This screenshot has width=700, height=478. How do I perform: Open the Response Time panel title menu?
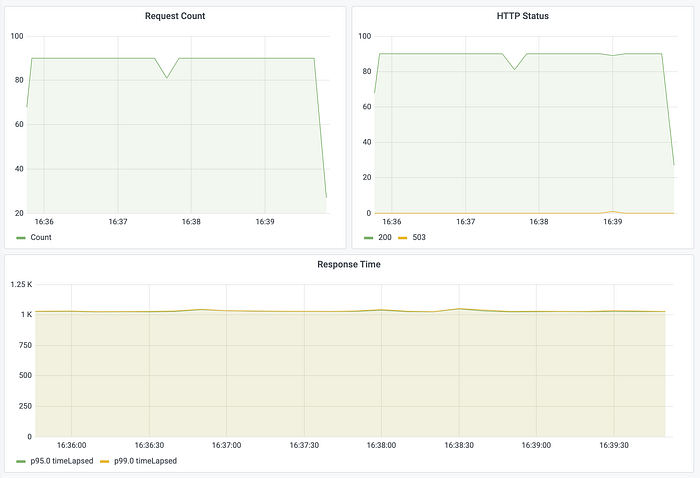[x=349, y=264]
